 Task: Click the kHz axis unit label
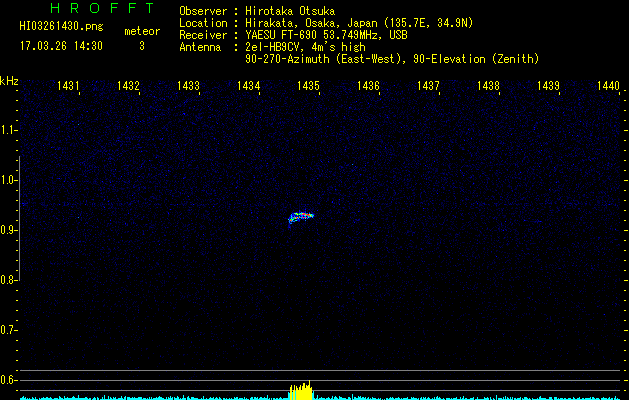9,81
